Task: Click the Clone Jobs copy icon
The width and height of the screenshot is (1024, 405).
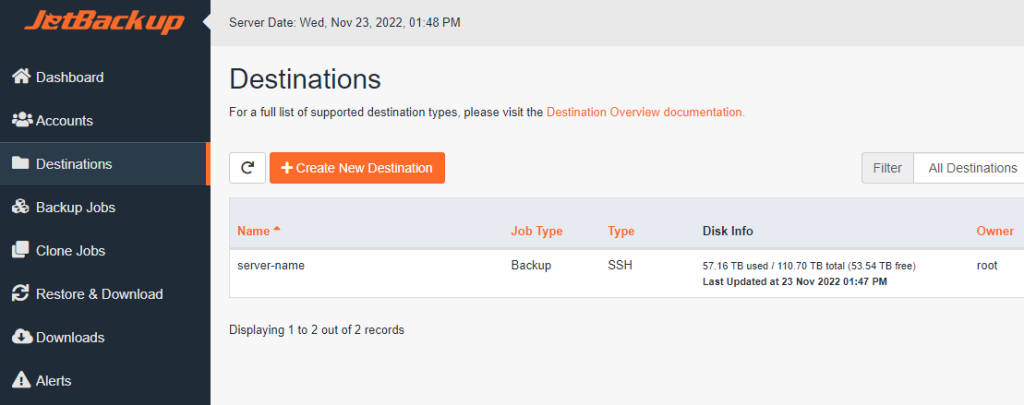Action: 21,250
